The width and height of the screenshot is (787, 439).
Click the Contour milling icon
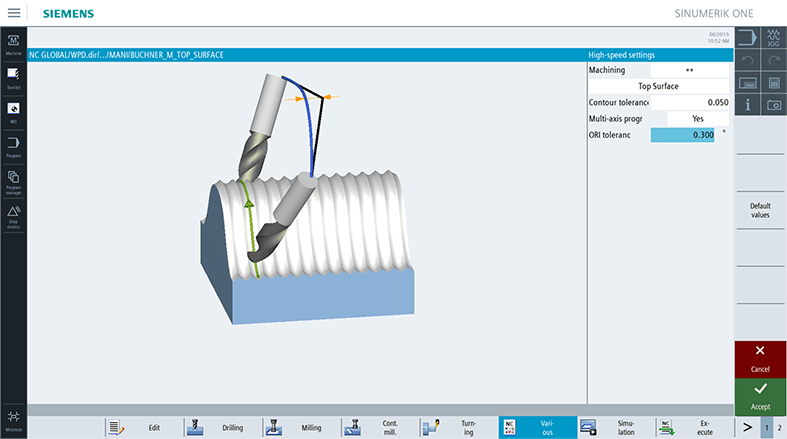click(352, 427)
